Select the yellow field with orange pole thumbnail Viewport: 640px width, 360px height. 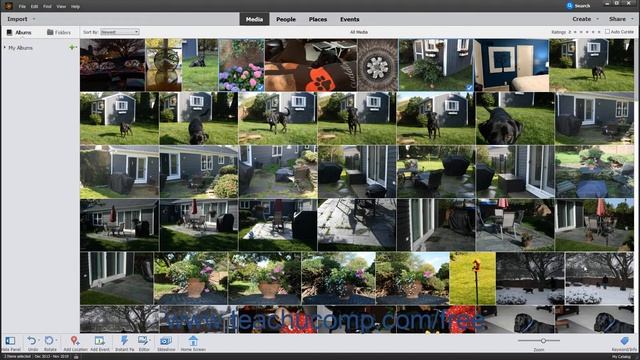coord(473,278)
